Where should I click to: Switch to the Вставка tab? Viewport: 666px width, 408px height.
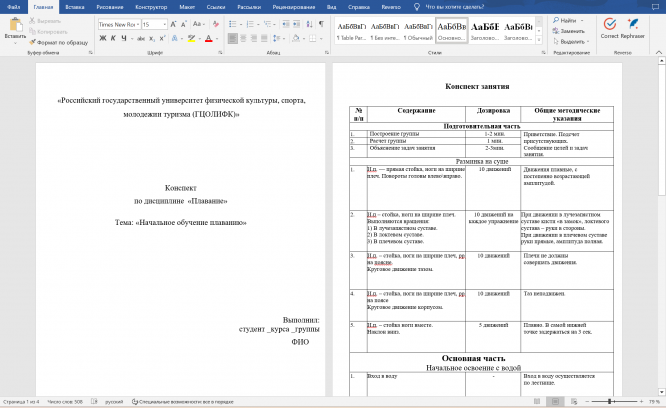point(75,7)
